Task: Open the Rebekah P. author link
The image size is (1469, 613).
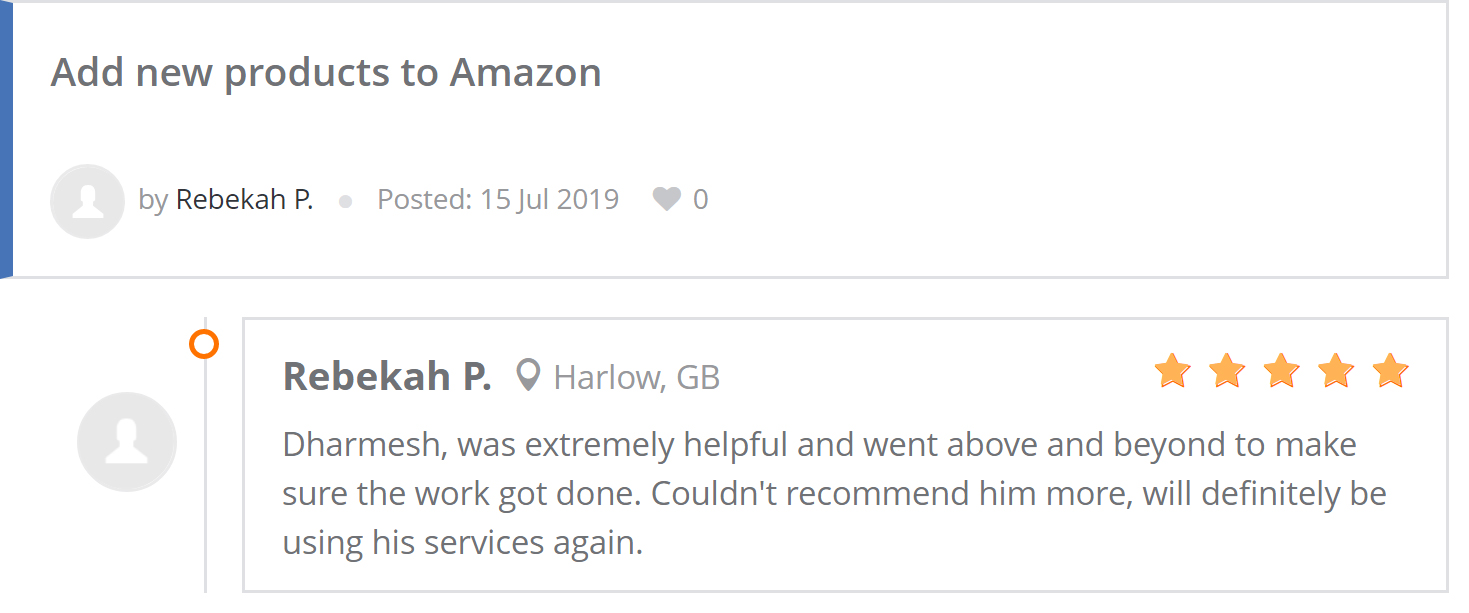Action: point(245,200)
